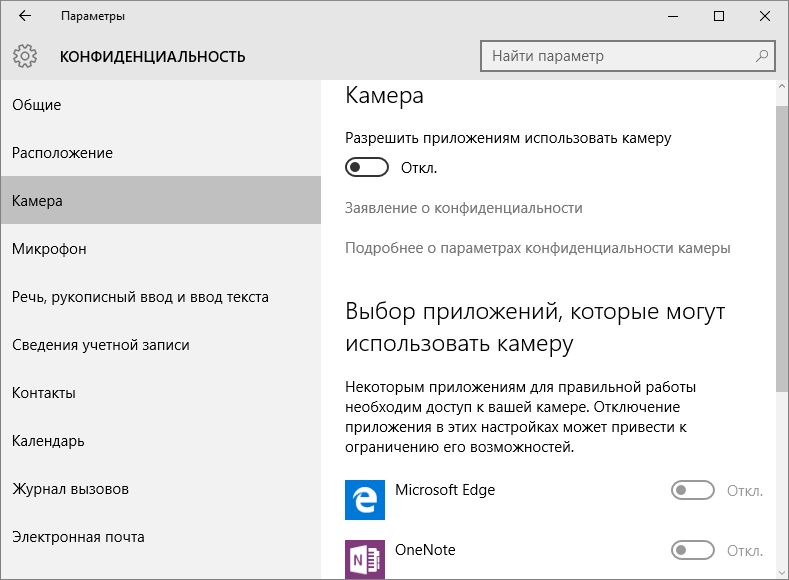Open the Общие section
Image resolution: width=789 pixels, height=580 pixels.
pyautogui.click(x=161, y=105)
